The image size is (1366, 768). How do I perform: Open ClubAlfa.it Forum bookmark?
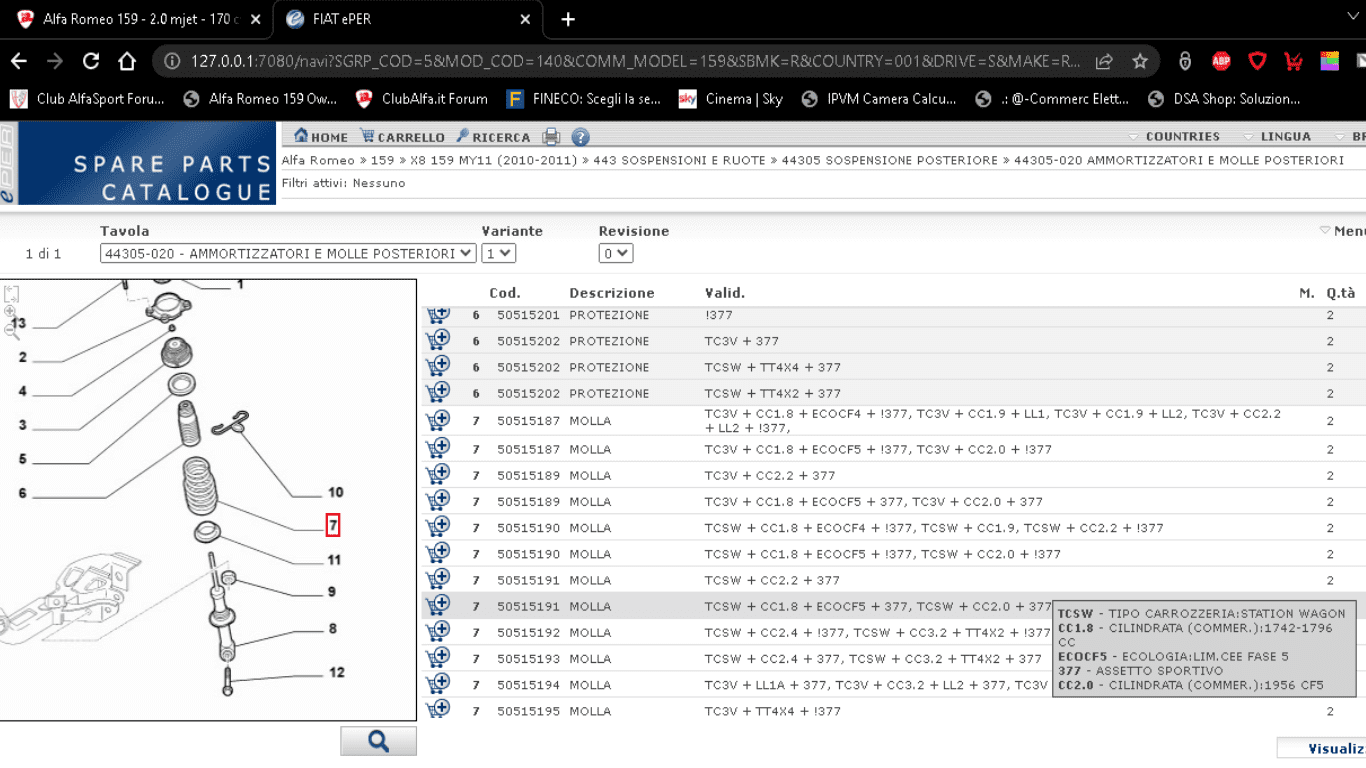[x=421, y=99]
